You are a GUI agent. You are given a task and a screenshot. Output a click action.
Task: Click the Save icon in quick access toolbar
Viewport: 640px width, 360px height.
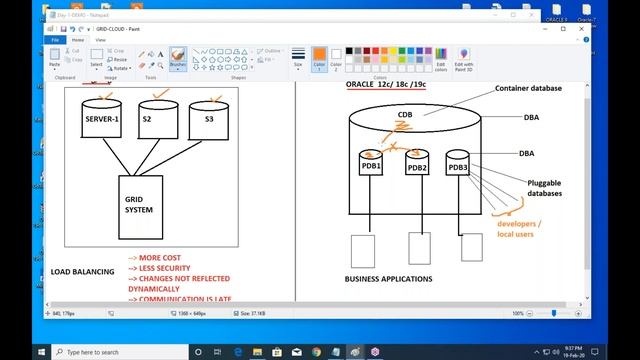pos(64,29)
